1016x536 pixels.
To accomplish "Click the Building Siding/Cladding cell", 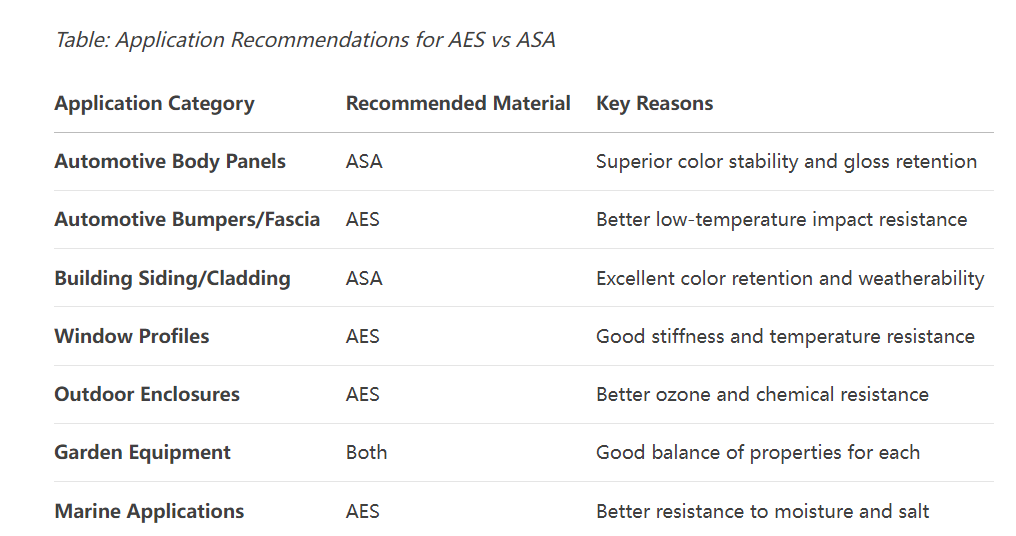I will [172, 278].
